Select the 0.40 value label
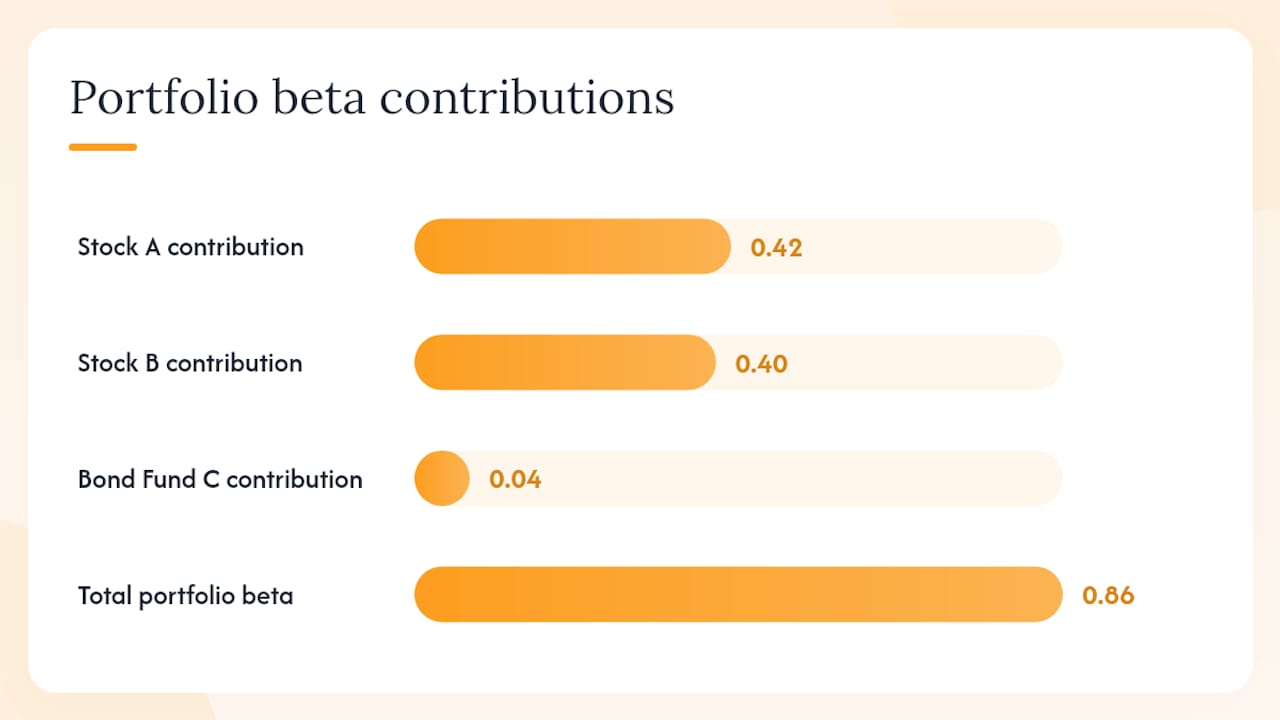Screen dimensions: 1280x720 (x=761, y=363)
